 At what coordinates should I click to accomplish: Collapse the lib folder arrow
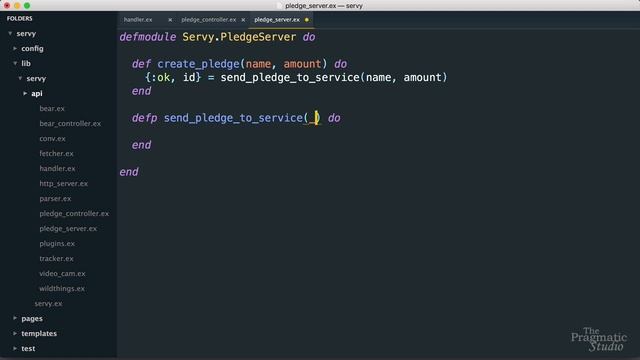coord(15,63)
